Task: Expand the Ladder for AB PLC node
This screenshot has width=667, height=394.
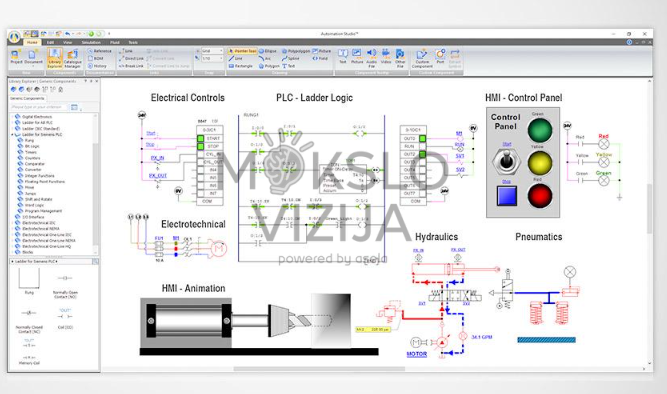Action: 12,123
